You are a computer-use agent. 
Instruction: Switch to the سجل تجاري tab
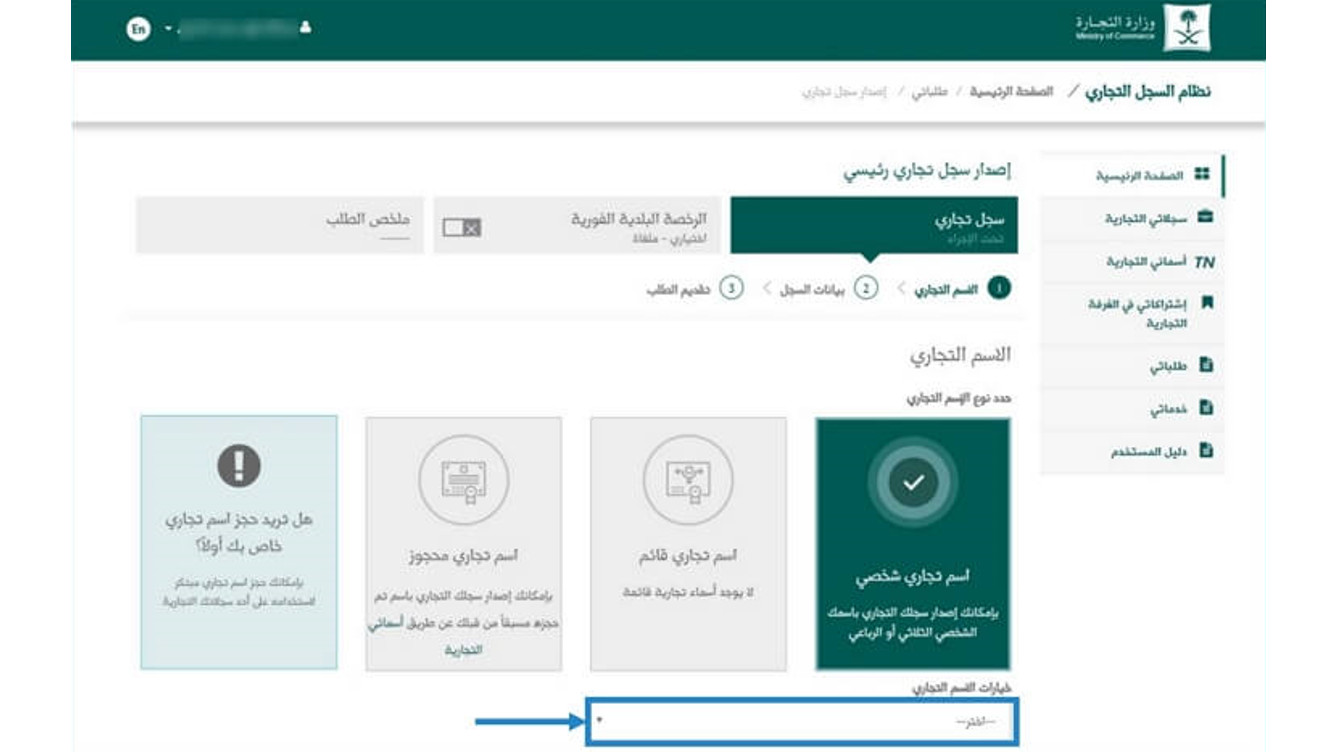[x=873, y=225]
